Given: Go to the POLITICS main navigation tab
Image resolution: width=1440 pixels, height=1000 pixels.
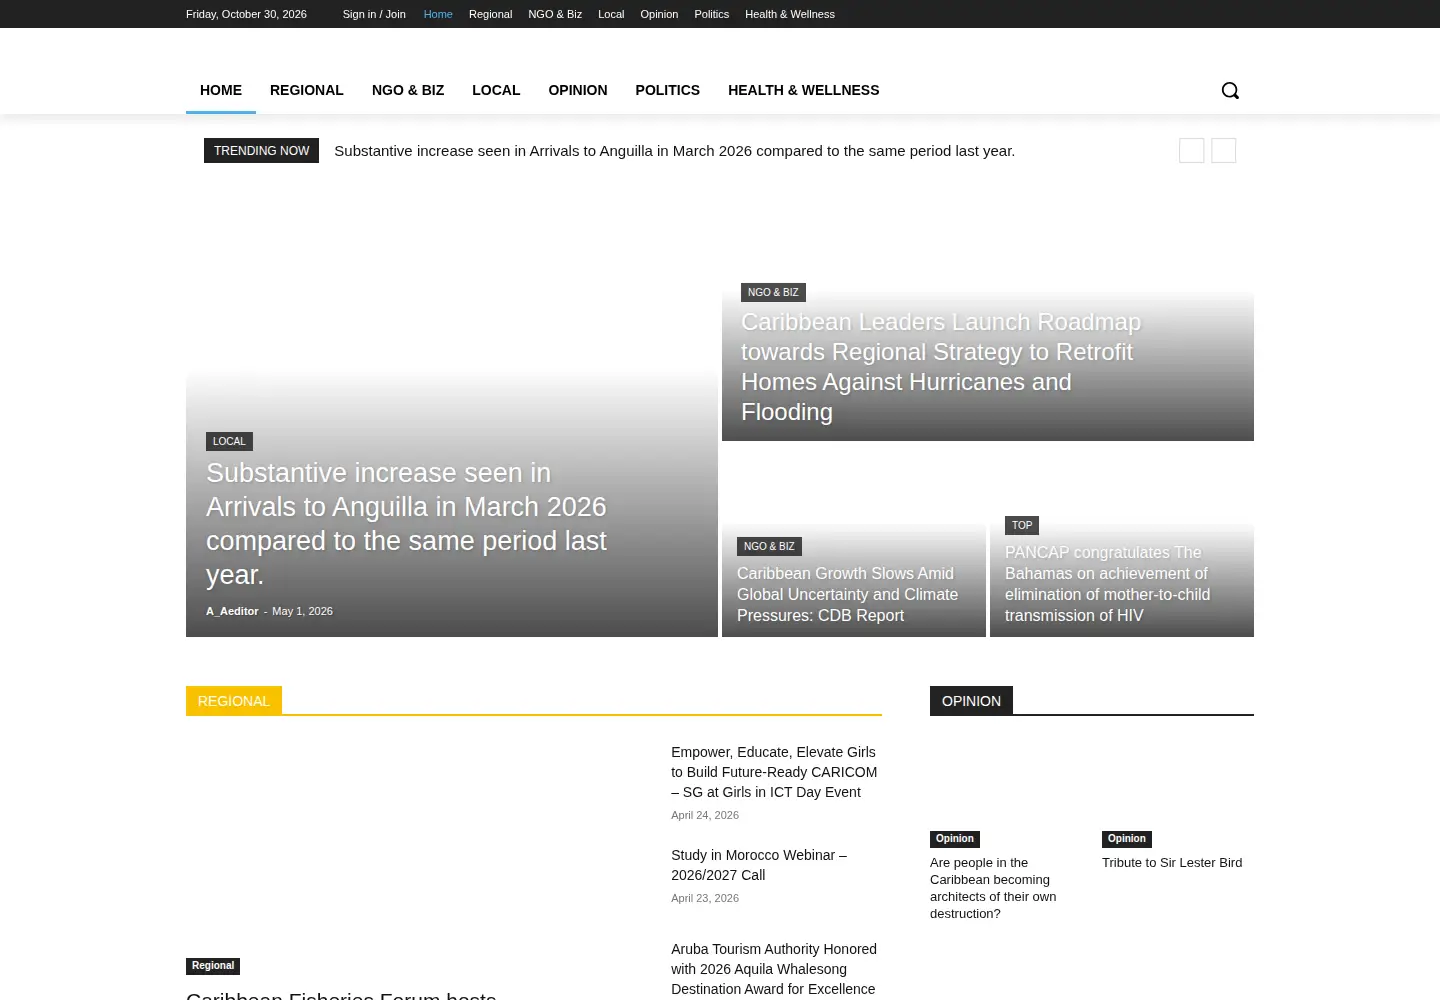Looking at the screenshot, I should pyautogui.click(x=668, y=90).
